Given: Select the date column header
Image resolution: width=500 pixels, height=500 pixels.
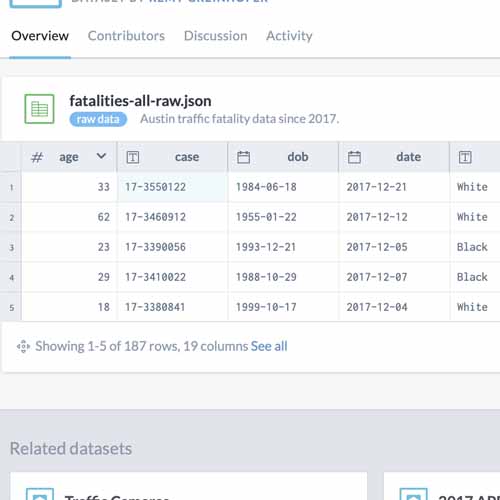Looking at the screenshot, I should pos(394,157).
